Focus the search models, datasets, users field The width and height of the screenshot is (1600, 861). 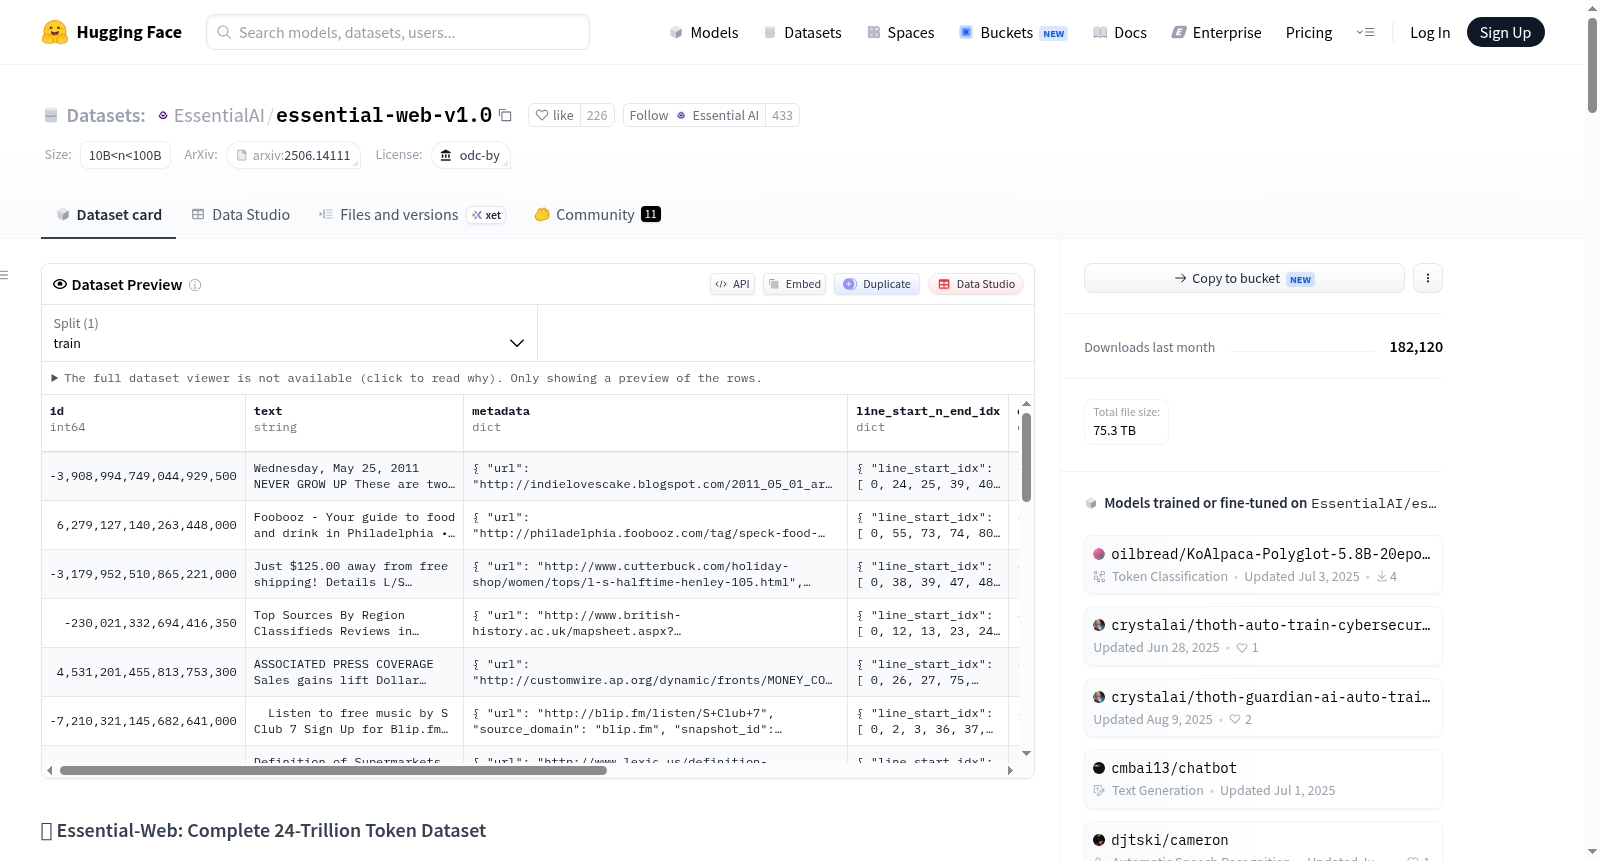(398, 32)
